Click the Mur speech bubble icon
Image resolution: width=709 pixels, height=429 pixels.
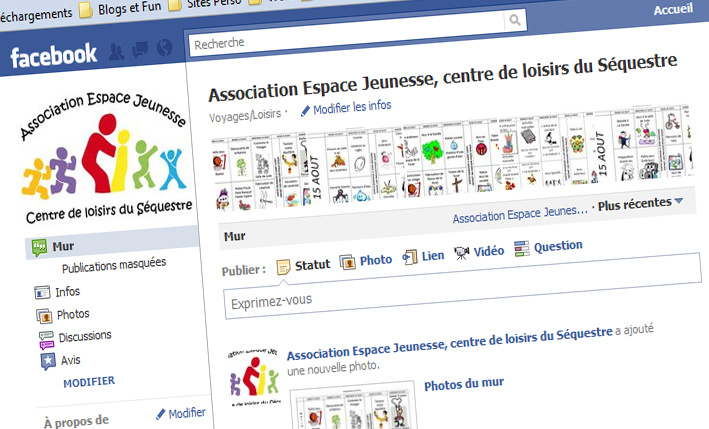(39, 248)
